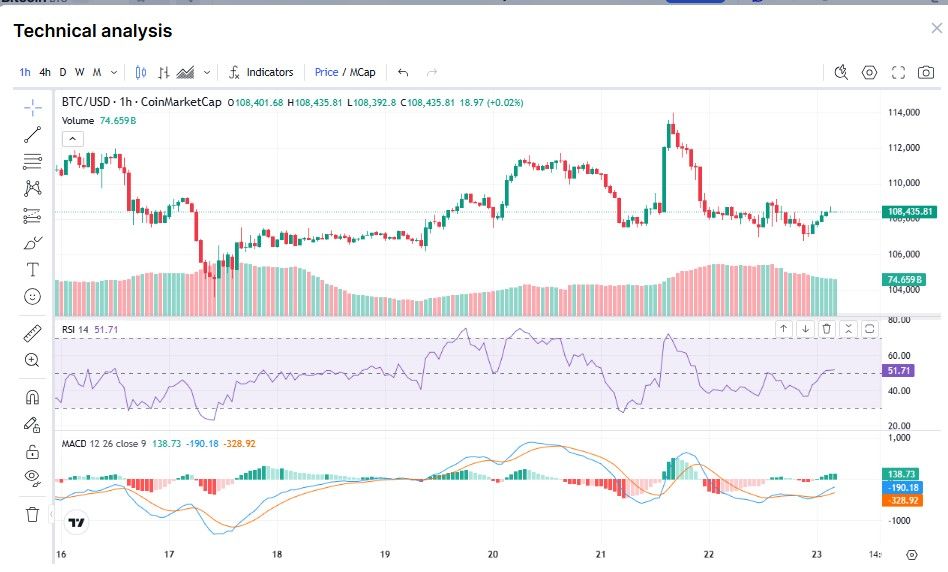This screenshot has height=572, width=948.
Task: Take a chart snapshot with the camera icon
Action: click(x=926, y=72)
